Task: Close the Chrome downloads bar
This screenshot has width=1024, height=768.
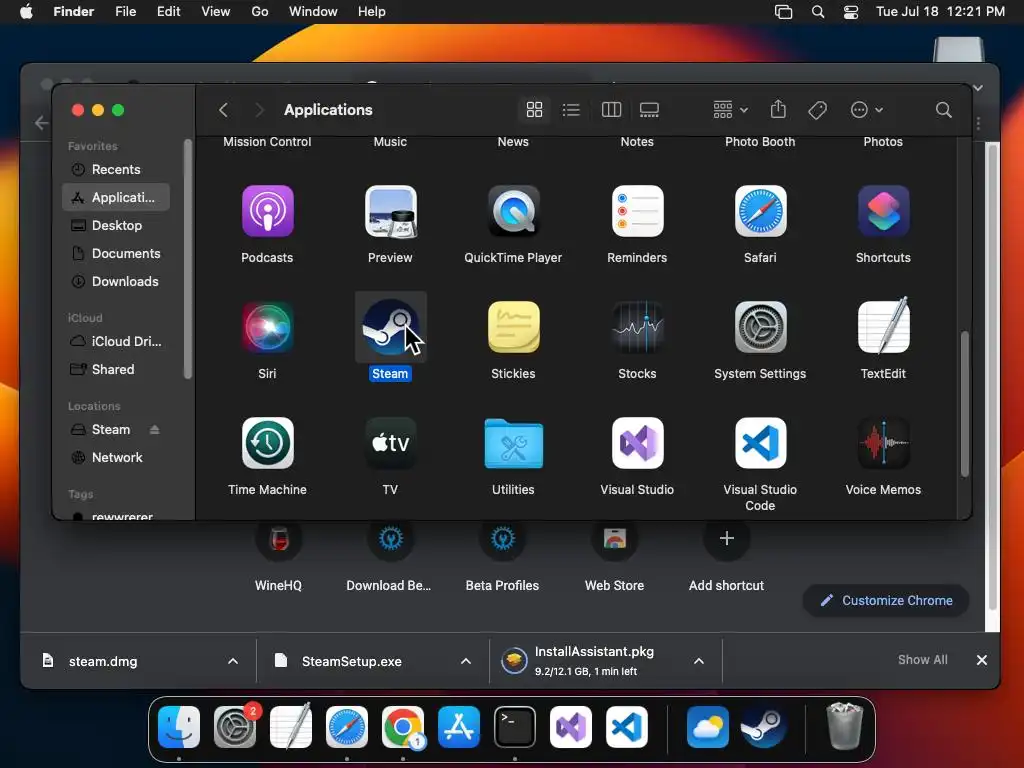Action: click(x=982, y=660)
